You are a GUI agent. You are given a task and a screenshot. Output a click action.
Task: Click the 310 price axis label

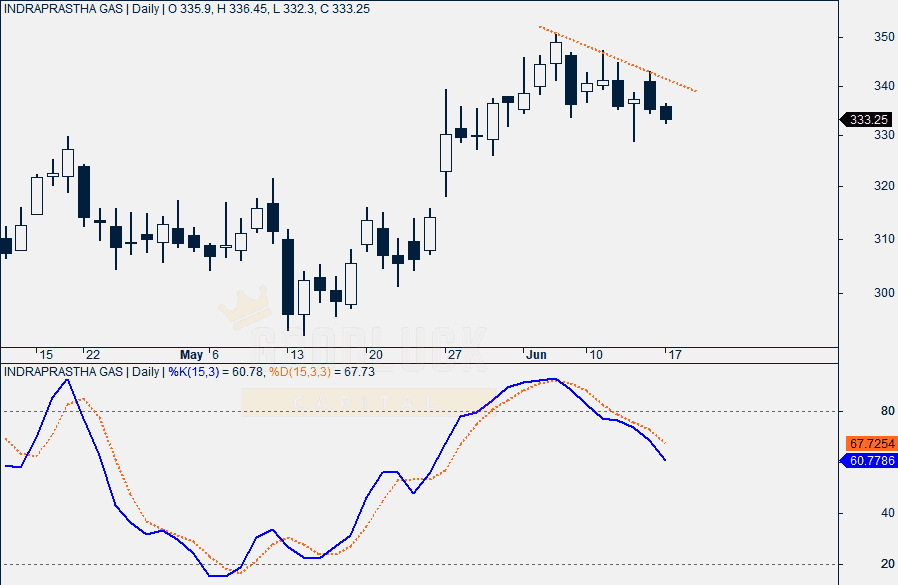[x=884, y=238]
